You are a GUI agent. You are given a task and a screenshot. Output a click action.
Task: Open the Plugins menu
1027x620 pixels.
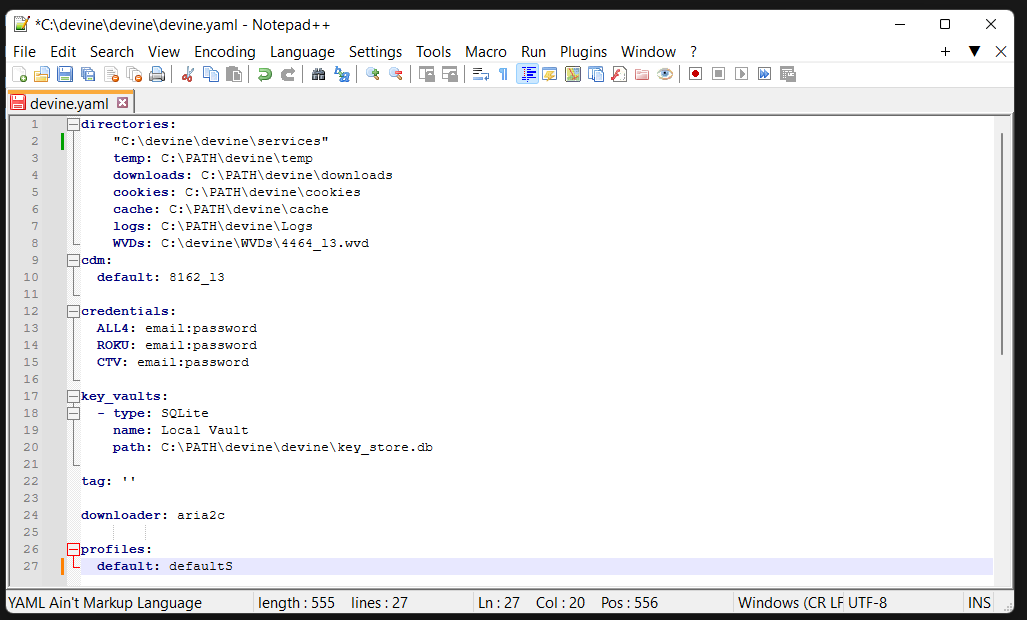tap(583, 52)
